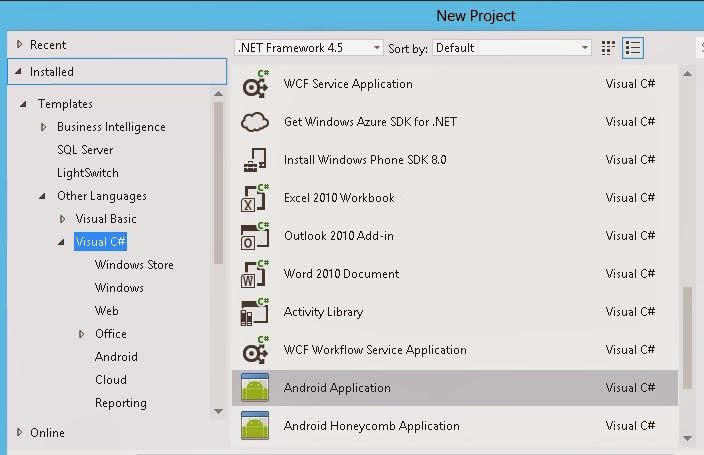Select 'Get Windows Azure SDK for .NET'
Image resolution: width=704 pixels, height=455 pixels.
(370, 122)
